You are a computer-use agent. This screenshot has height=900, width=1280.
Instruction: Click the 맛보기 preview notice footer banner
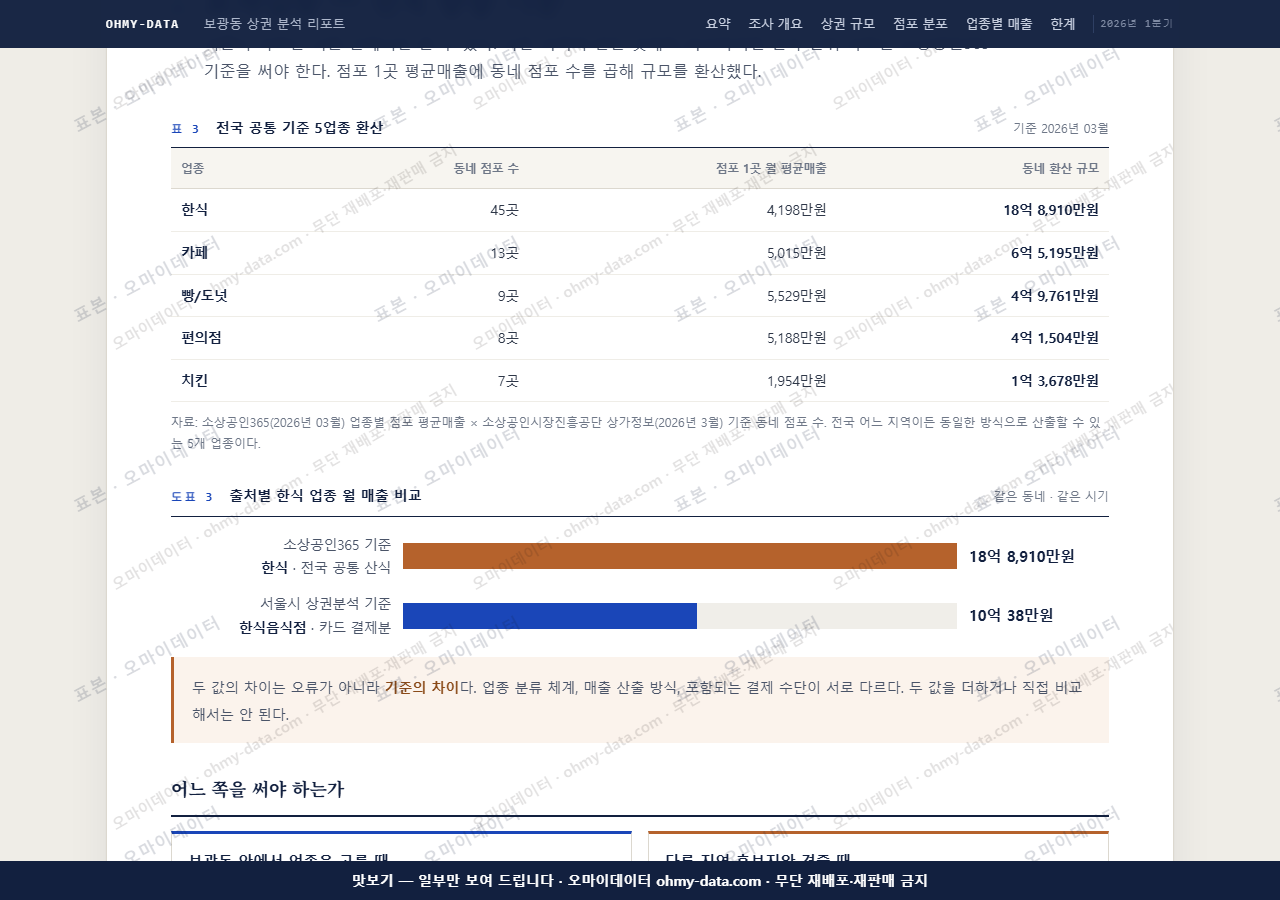coord(640,881)
